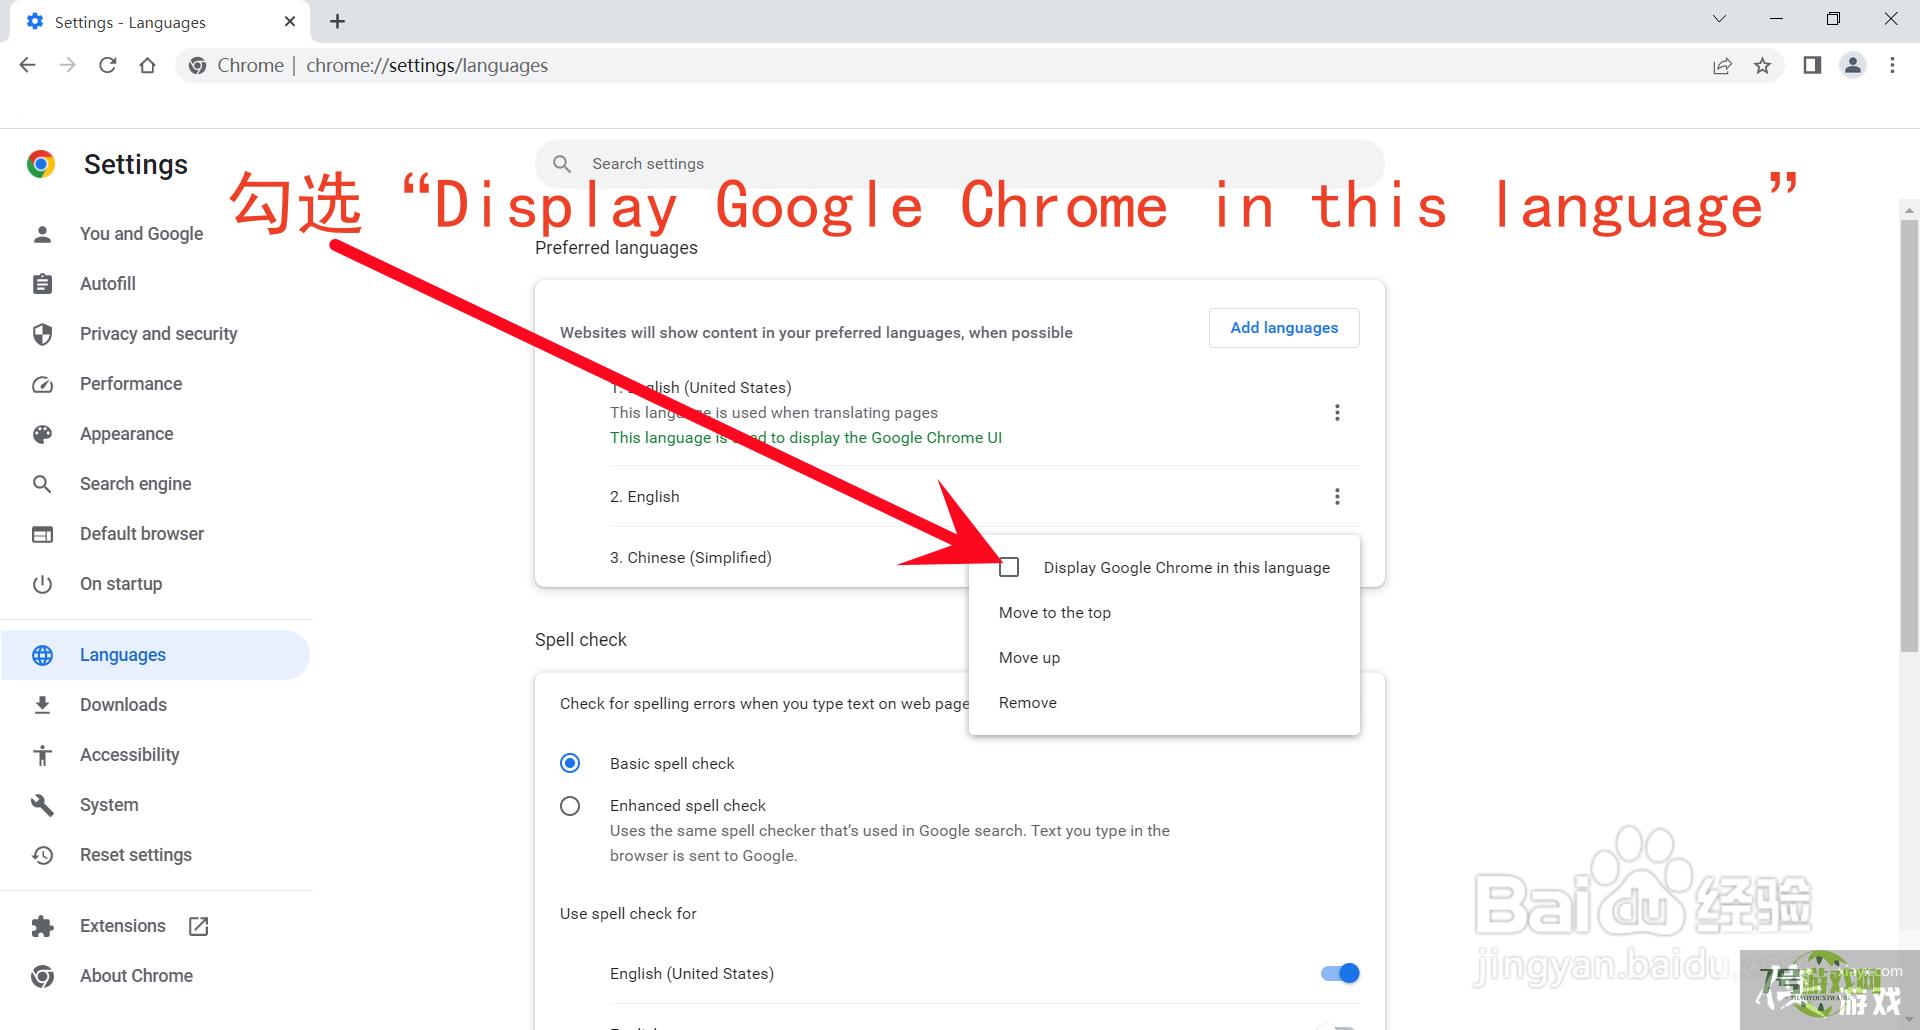Open the browser home page

[147, 65]
